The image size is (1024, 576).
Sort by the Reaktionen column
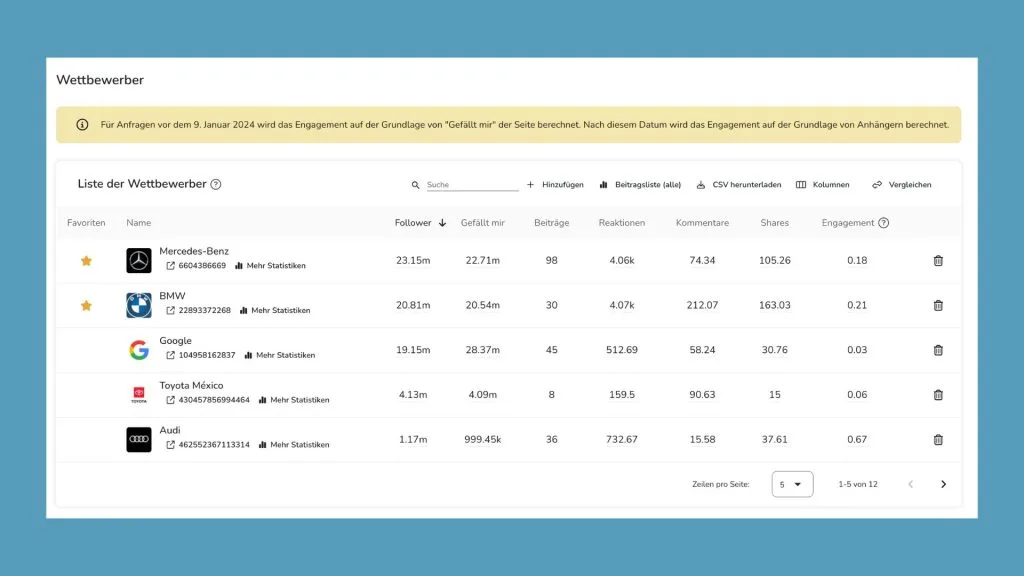click(622, 223)
